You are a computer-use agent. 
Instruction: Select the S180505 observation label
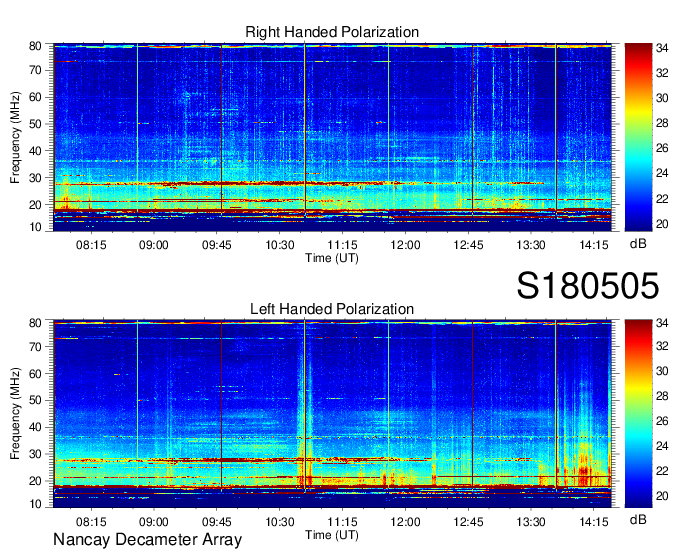click(x=588, y=286)
